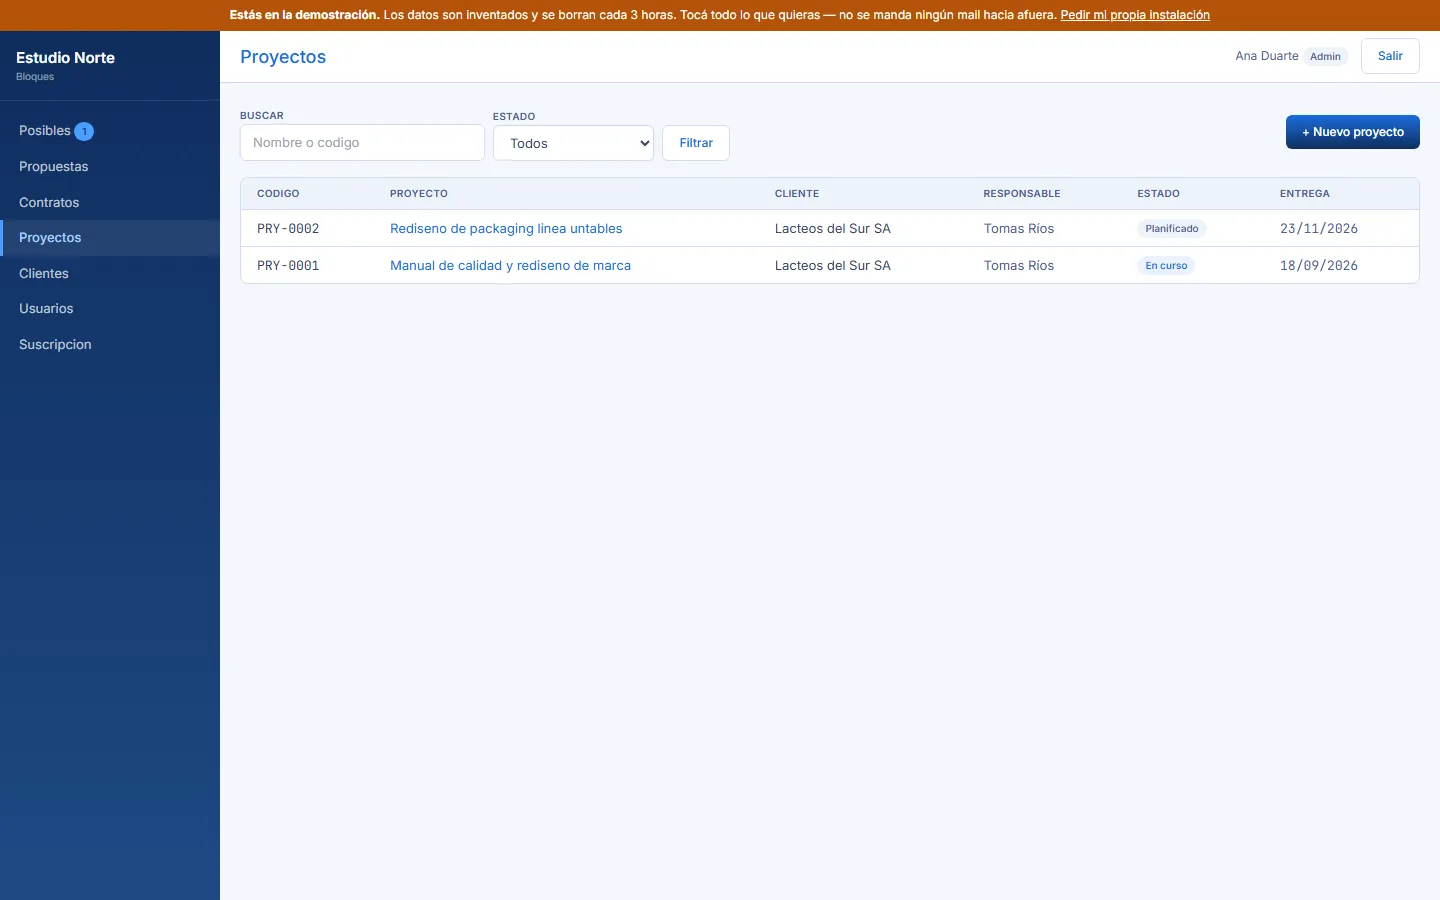Click the CLIENTE column header
This screenshot has height=900, width=1440.
click(x=797, y=194)
